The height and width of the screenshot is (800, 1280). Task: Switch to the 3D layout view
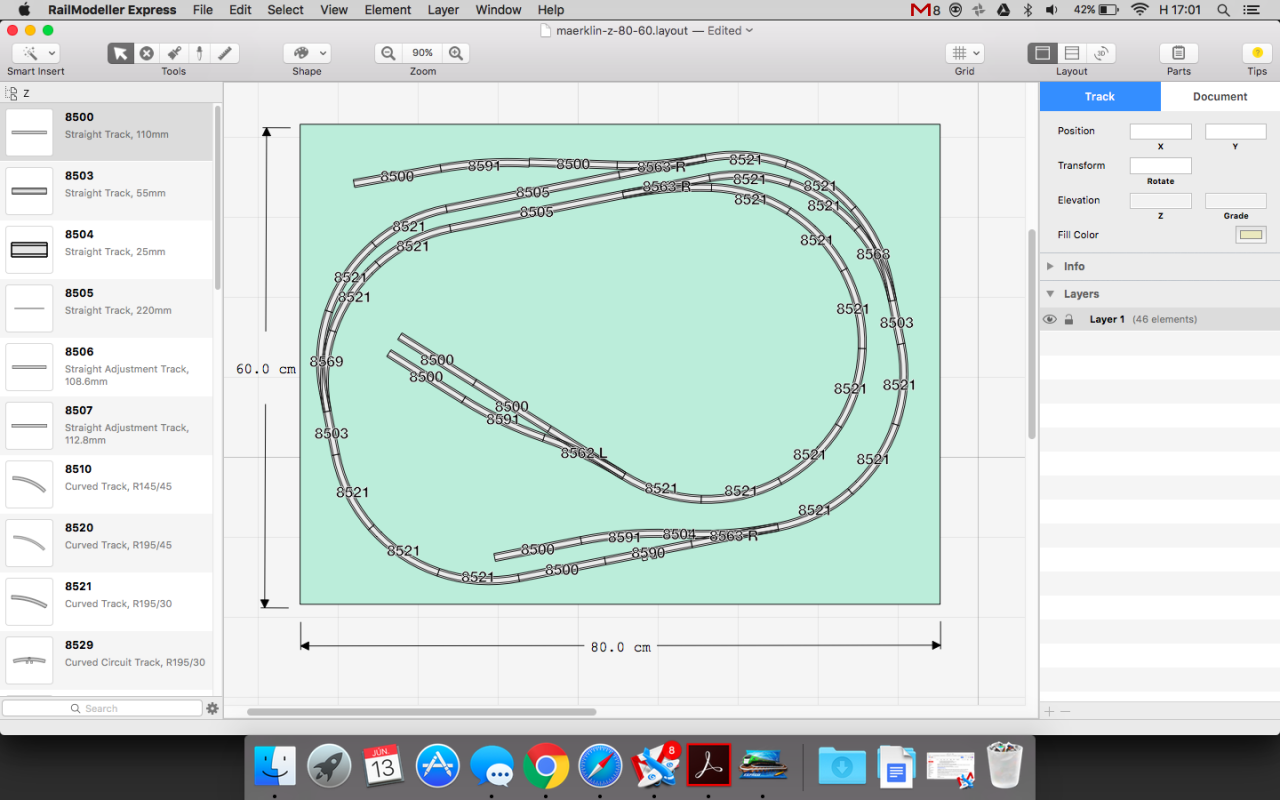[x=1100, y=53]
